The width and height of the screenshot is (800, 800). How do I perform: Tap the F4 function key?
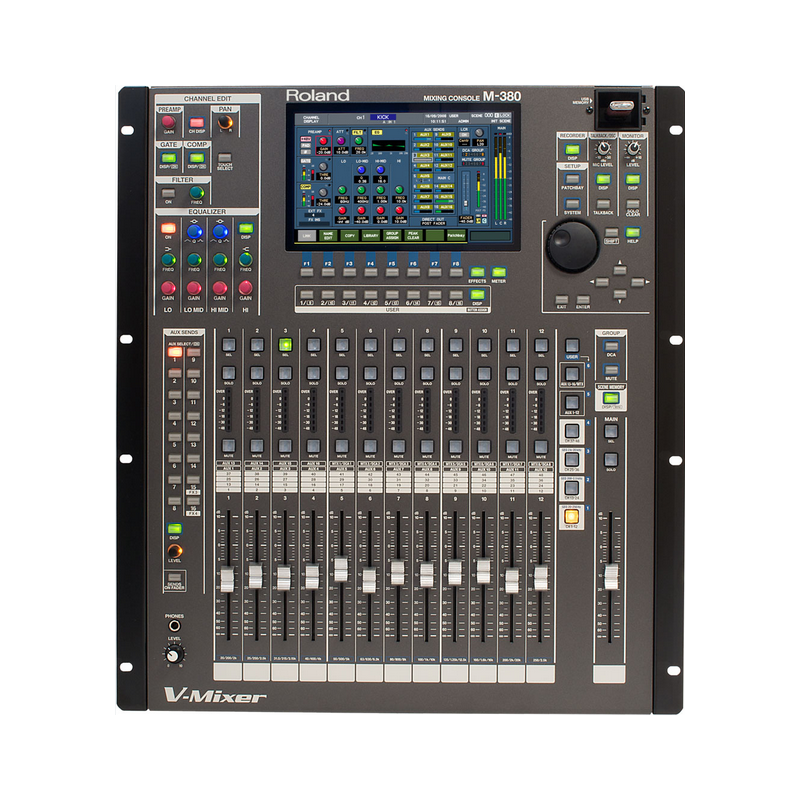pos(370,272)
